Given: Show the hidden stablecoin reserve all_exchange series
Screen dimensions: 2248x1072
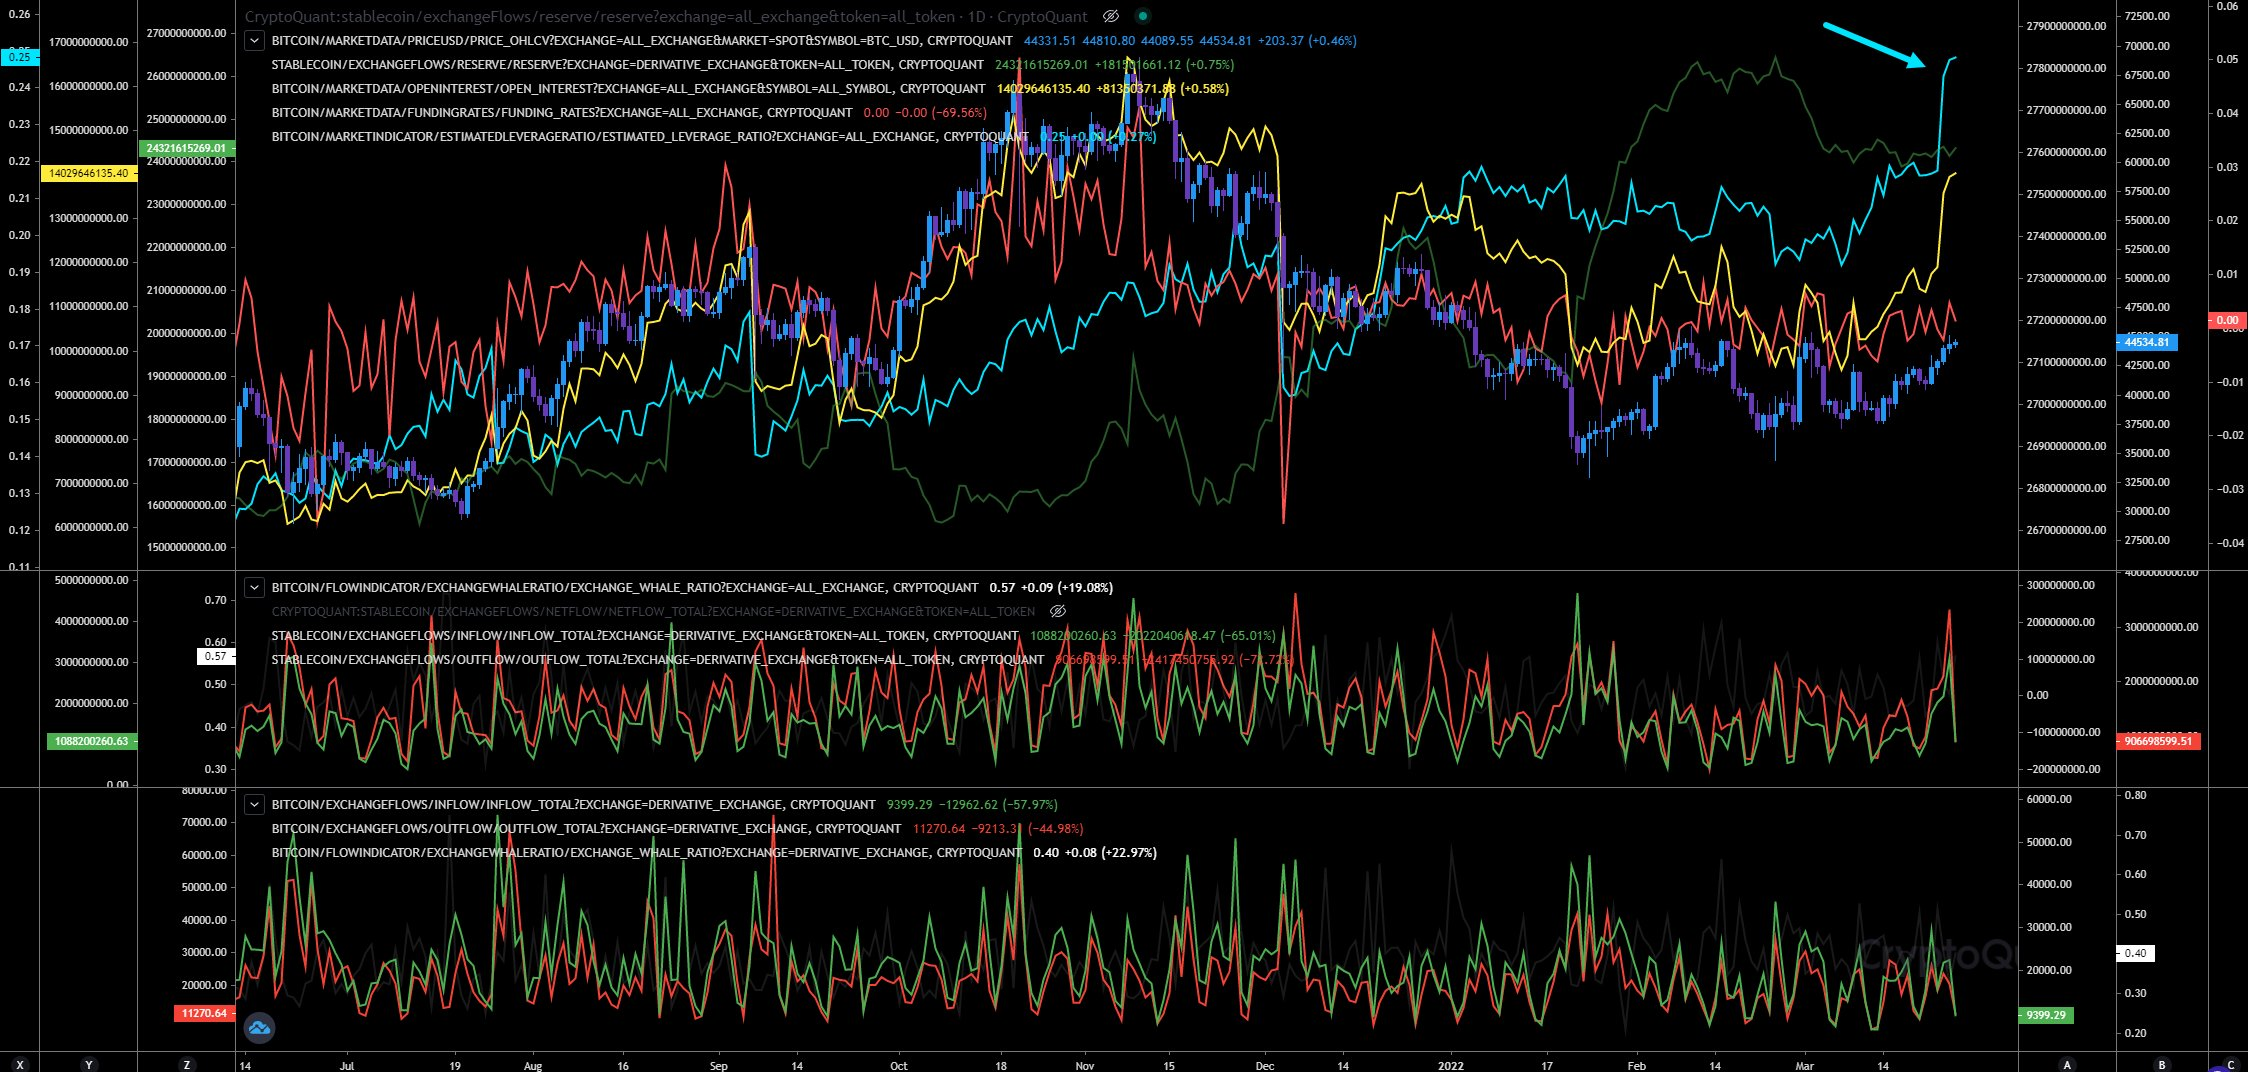Looking at the screenshot, I should [x=1110, y=16].
